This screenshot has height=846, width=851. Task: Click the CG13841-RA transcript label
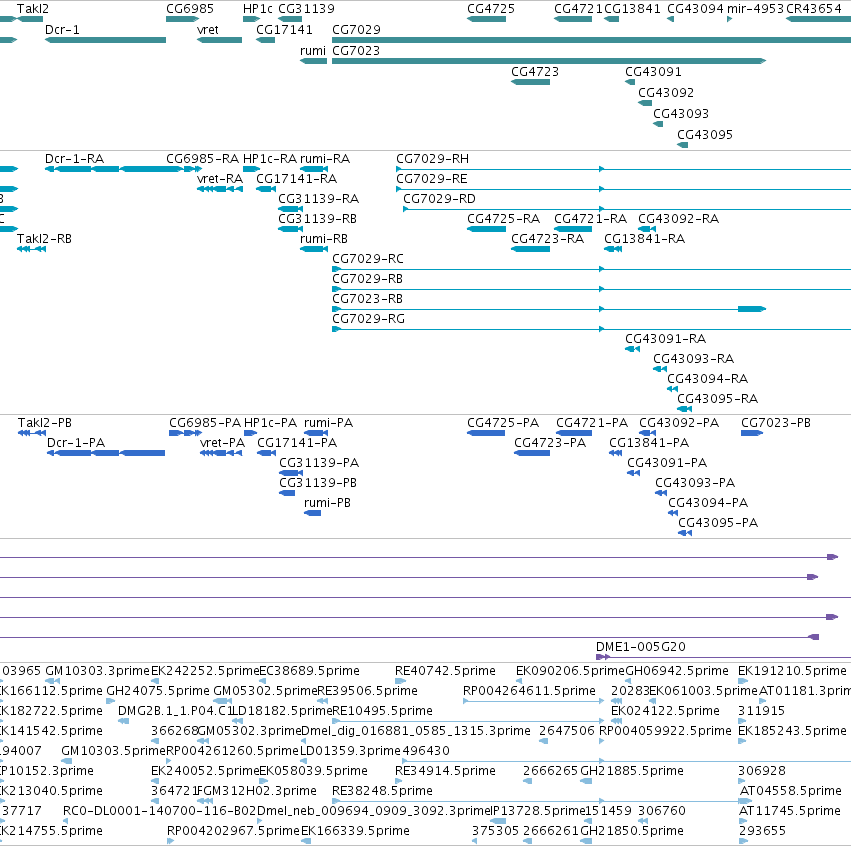click(645, 239)
